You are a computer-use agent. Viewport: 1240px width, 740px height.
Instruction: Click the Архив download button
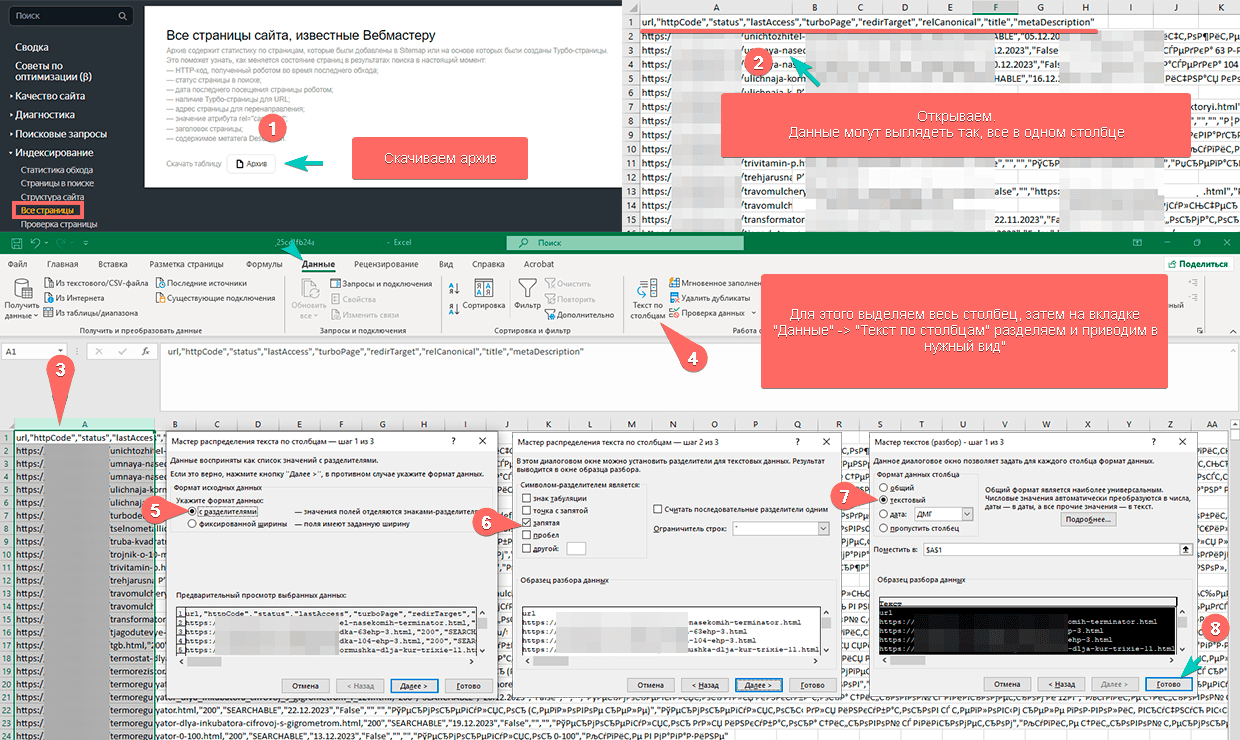251,164
